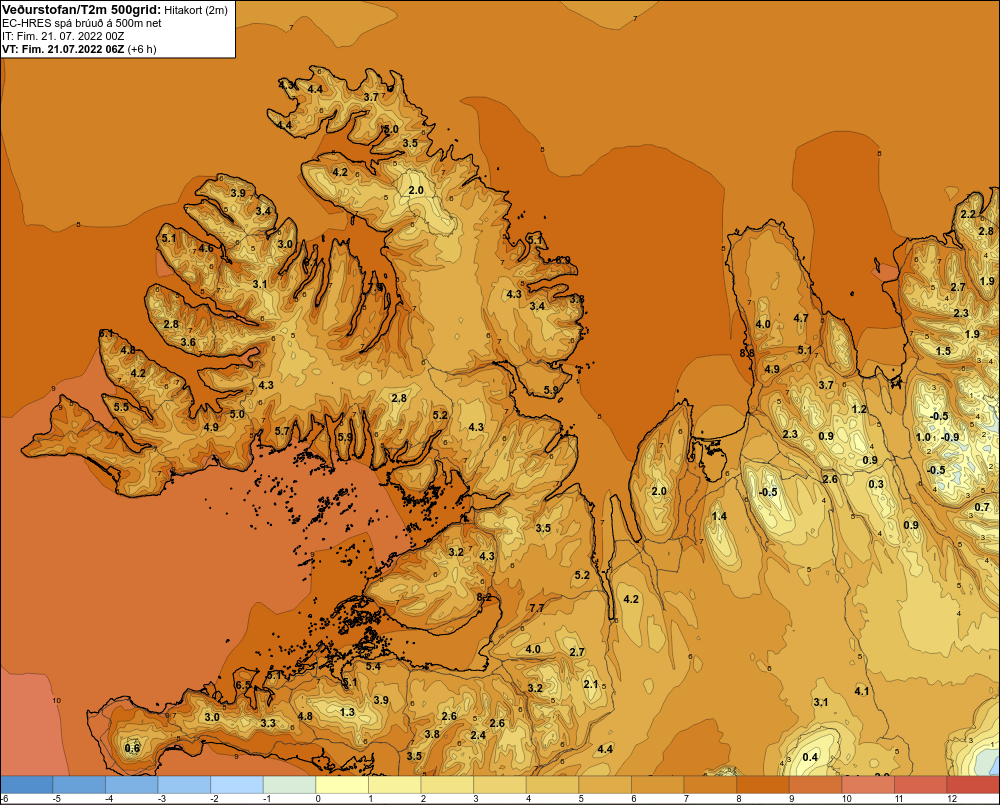This screenshot has width=1000, height=805.
Task: Click the '-0.9' temperature value
Action: tap(950, 437)
